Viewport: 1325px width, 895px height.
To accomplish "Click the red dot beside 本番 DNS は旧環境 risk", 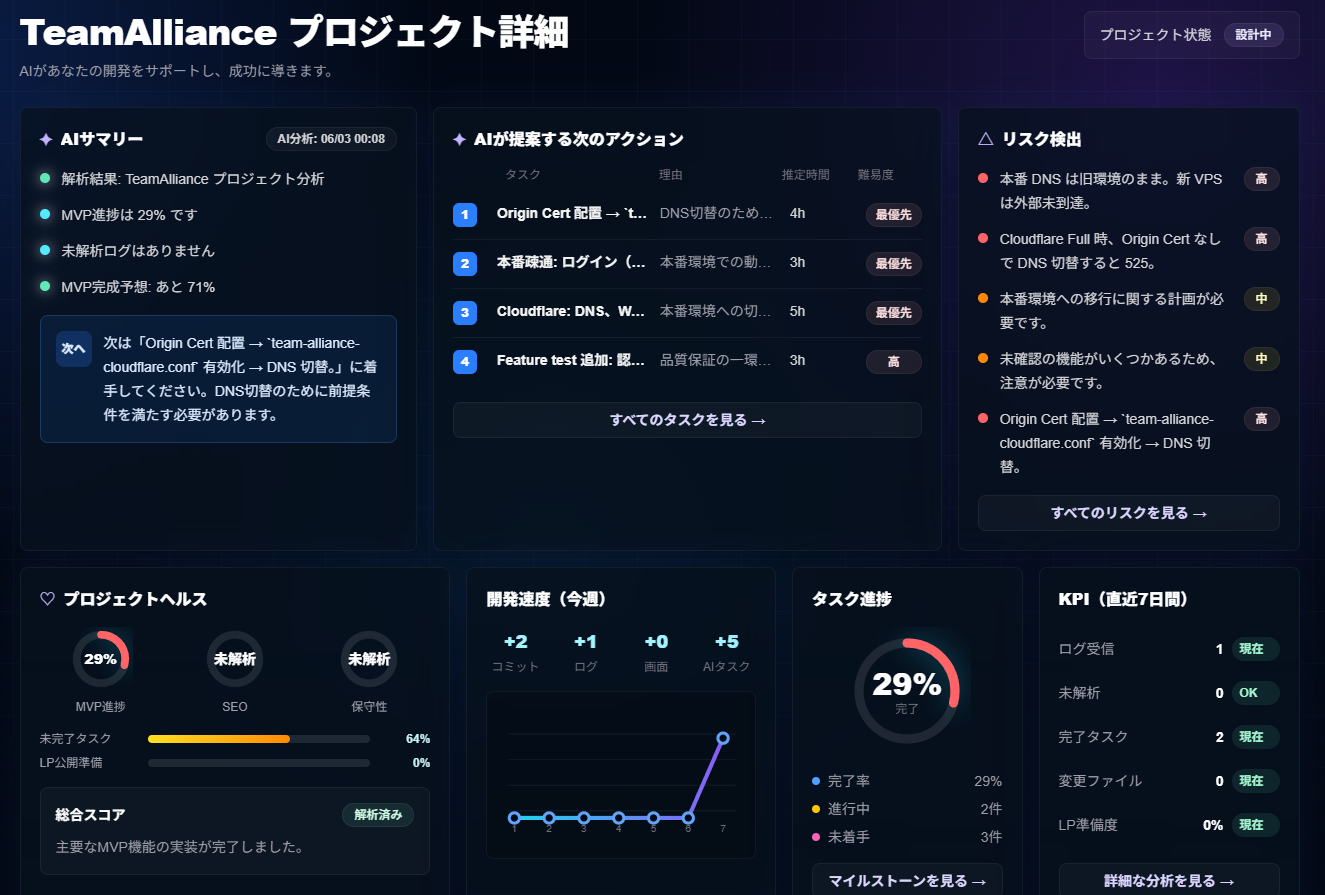I will (983, 179).
